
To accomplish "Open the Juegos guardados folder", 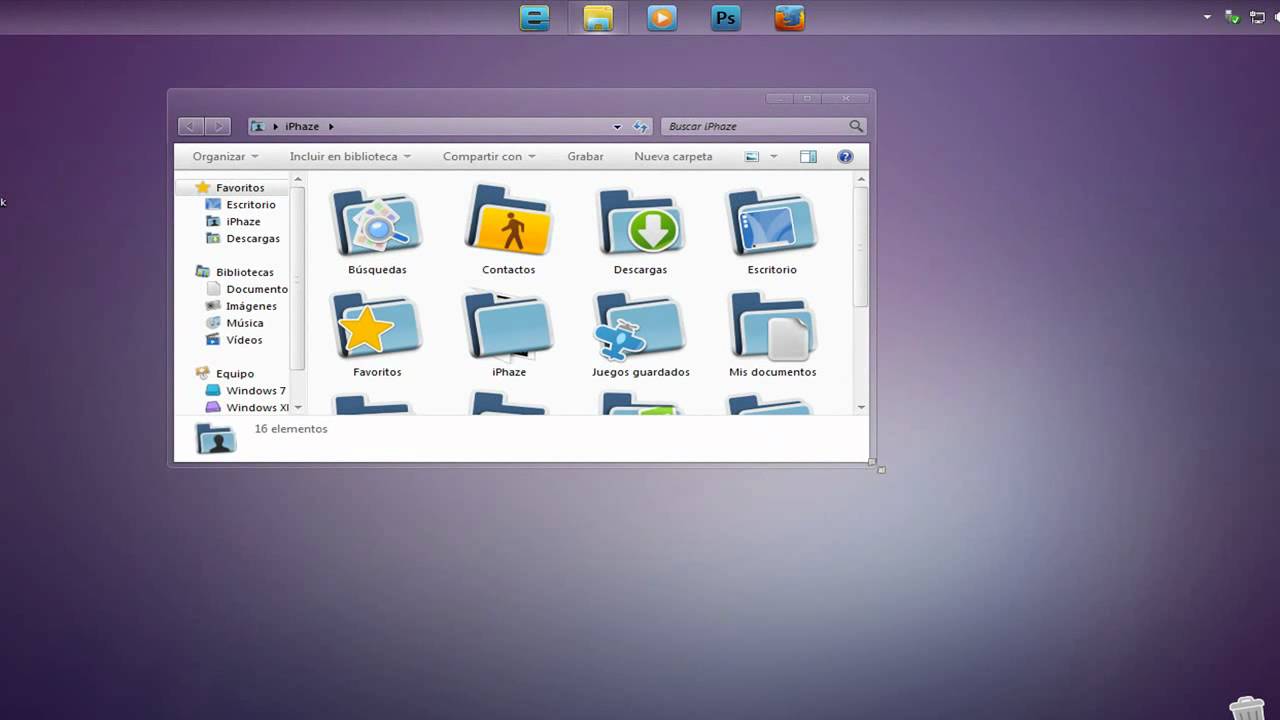I will pyautogui.click(x=640, y=327).
